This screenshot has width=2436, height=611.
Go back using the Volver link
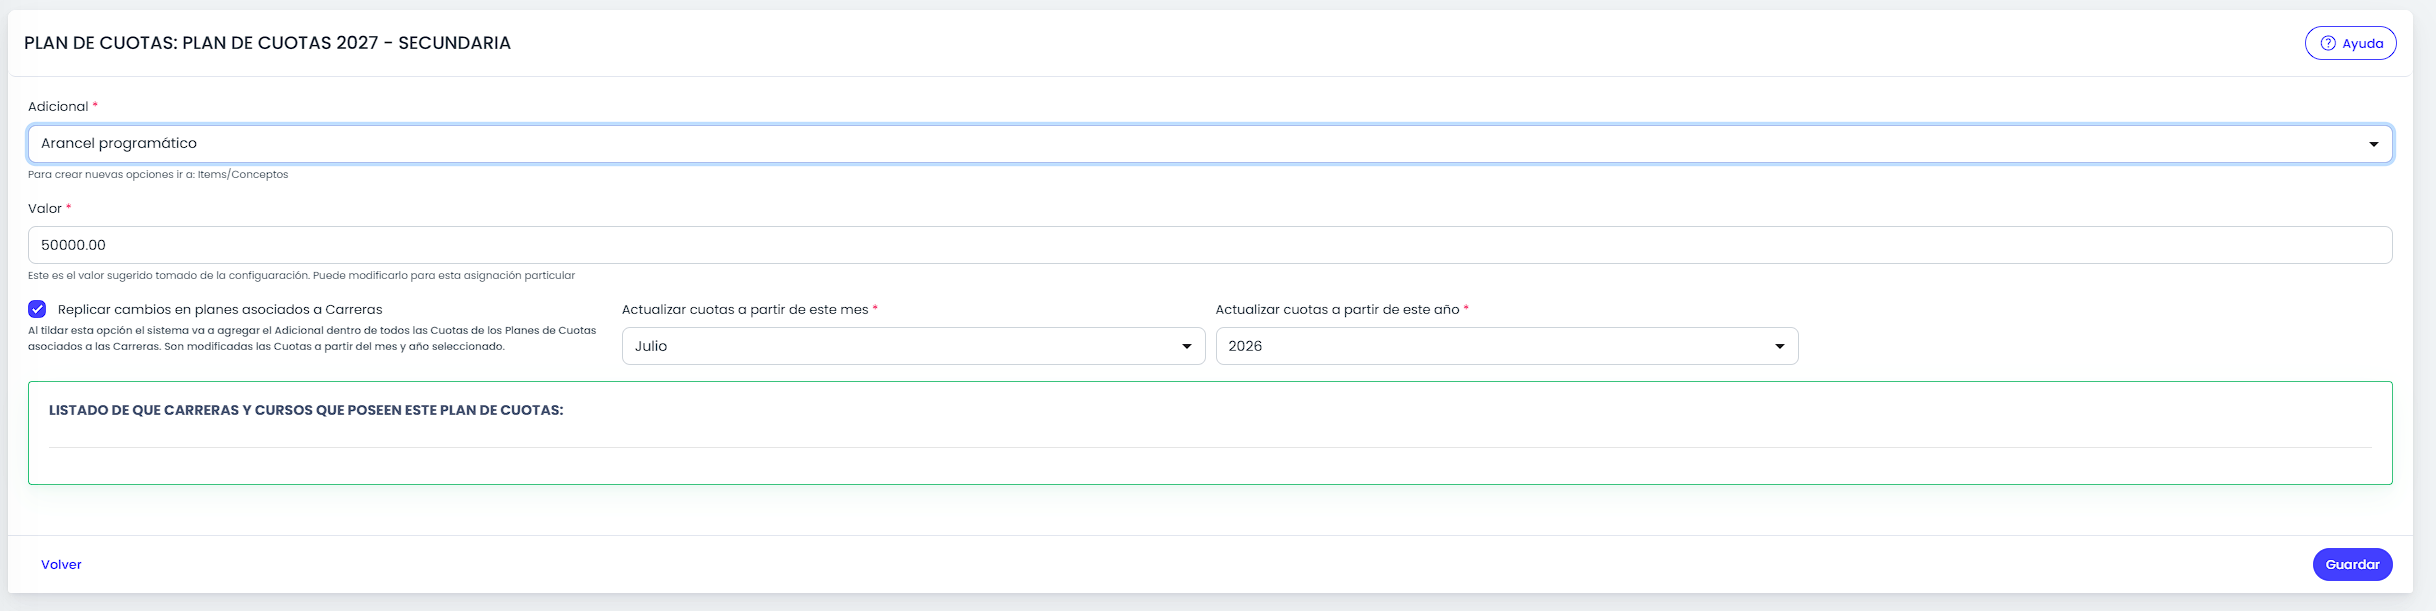(x=61, y=565)
